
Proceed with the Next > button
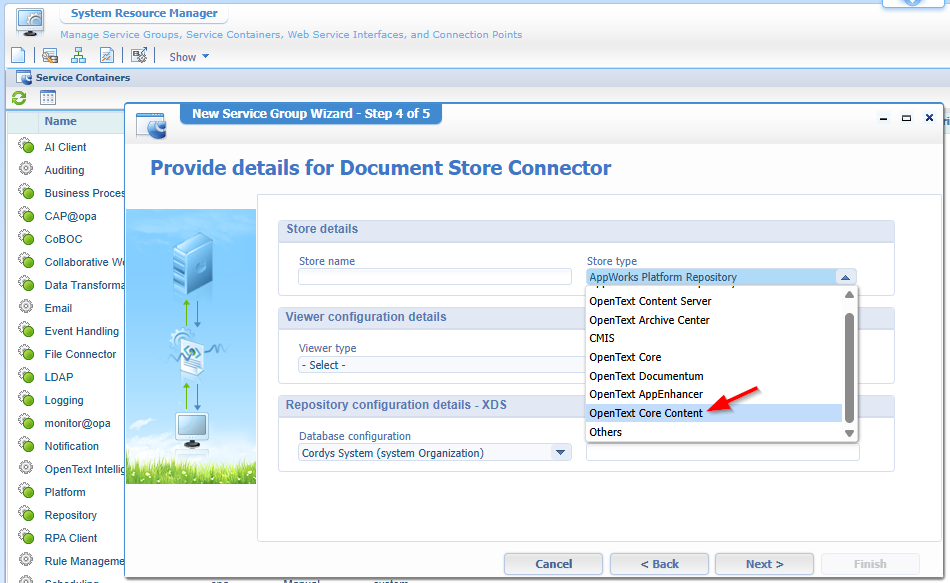pos(764,564)
